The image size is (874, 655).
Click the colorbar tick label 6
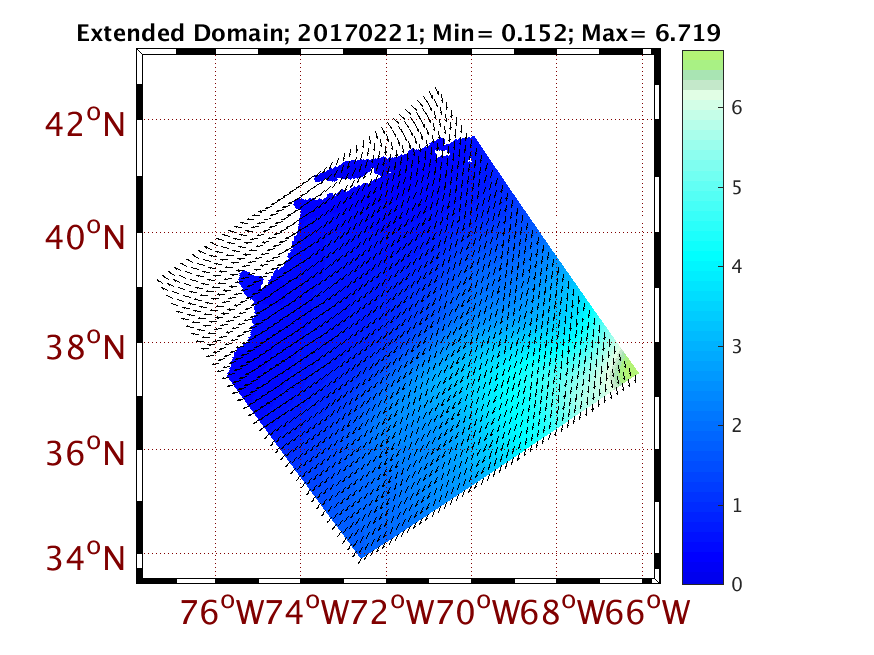736,108
